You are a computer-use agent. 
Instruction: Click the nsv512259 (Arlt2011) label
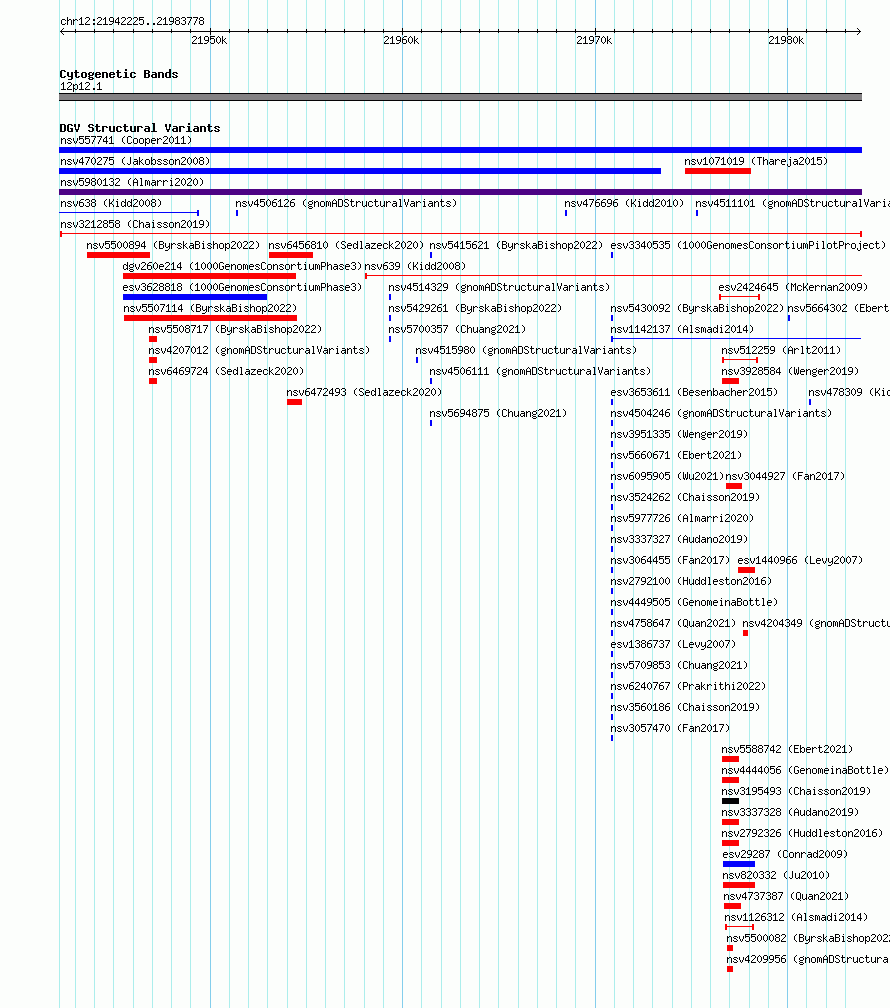781,350
